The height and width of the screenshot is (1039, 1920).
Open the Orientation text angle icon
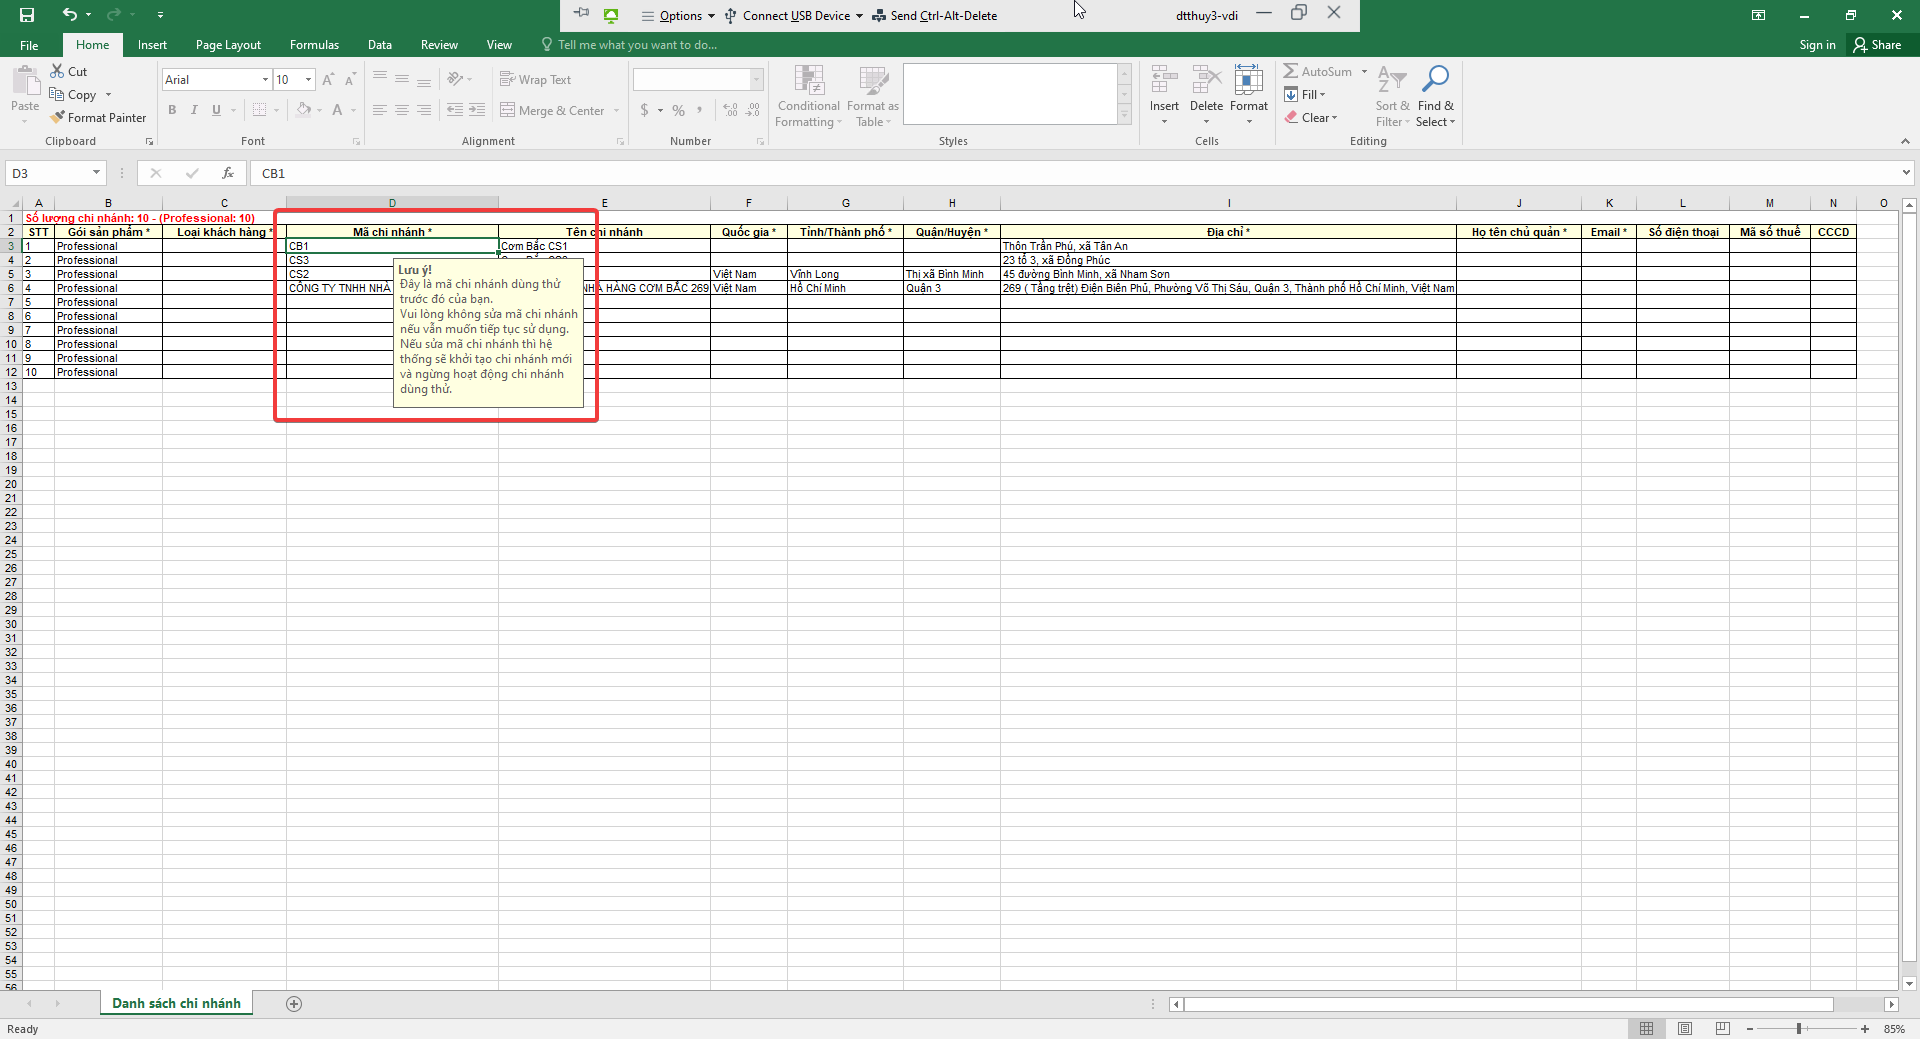(x=455, y=79)
